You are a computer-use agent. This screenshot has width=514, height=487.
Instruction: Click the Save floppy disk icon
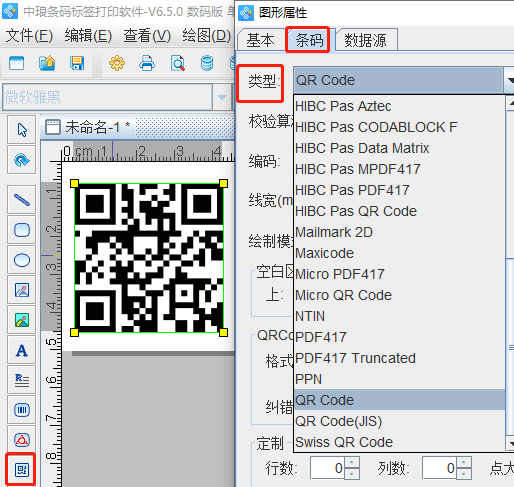click(77, 63)
